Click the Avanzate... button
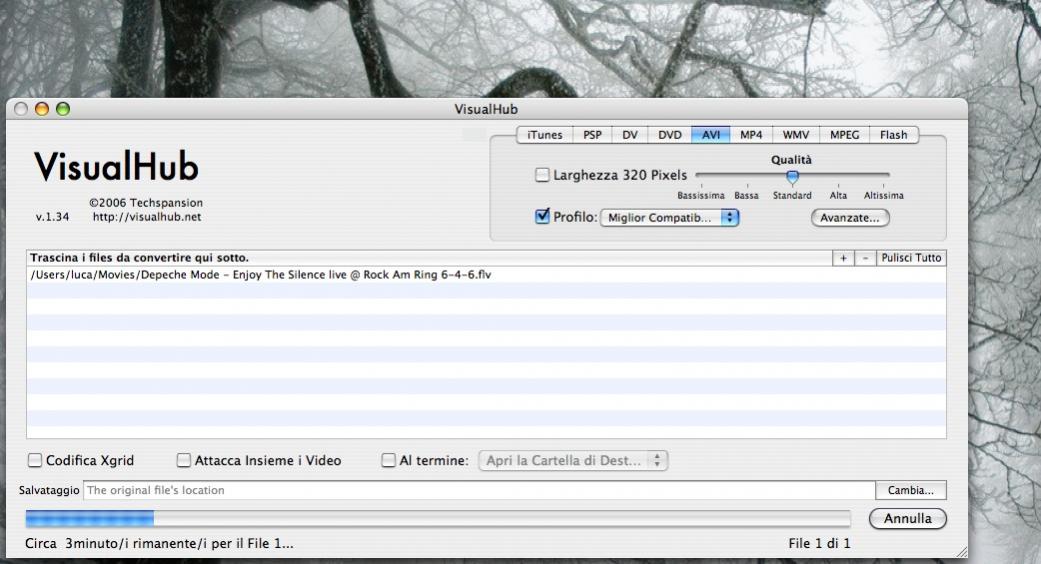The height and width of the screenshot is (564, 1041). pyautogui.click(x=850, y=218)
